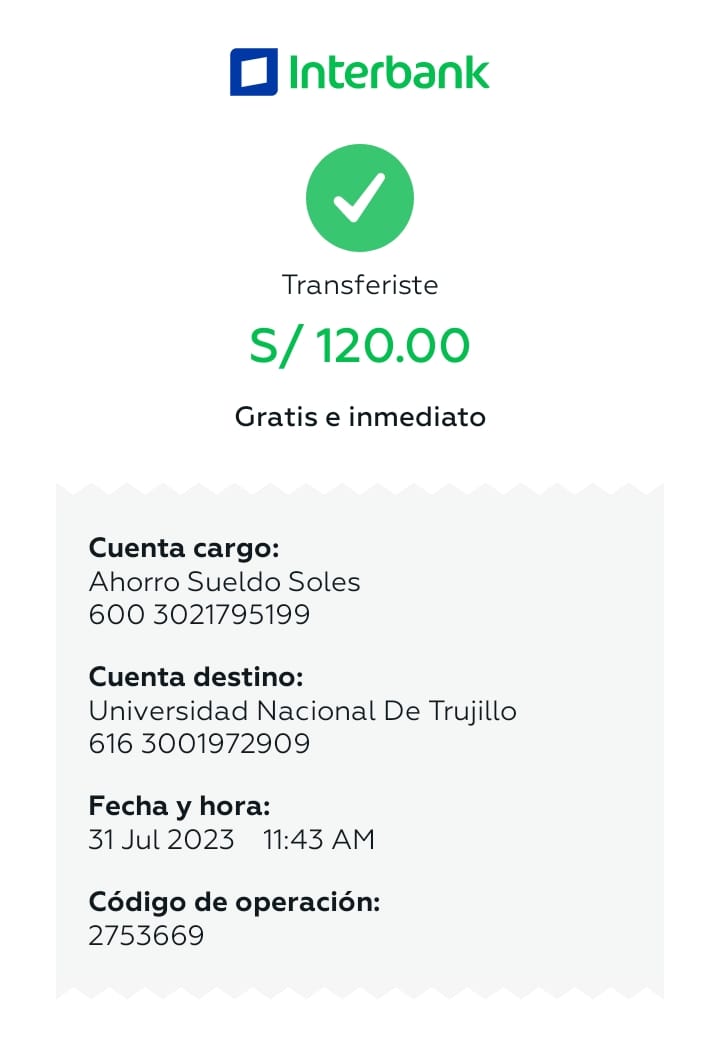Select destination account number 616 3001972909
The width and height of the screenshot is (720, 1064).
[199, 744]
